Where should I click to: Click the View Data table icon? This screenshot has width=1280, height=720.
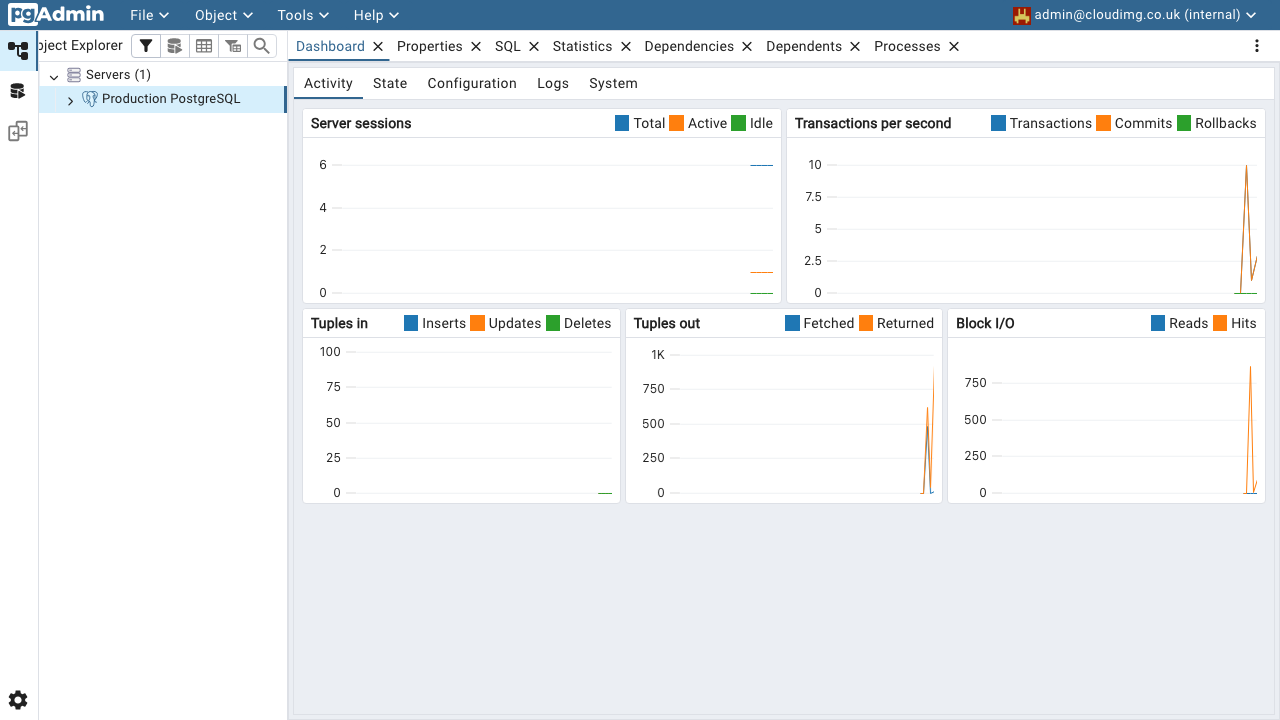click(204, 46)
